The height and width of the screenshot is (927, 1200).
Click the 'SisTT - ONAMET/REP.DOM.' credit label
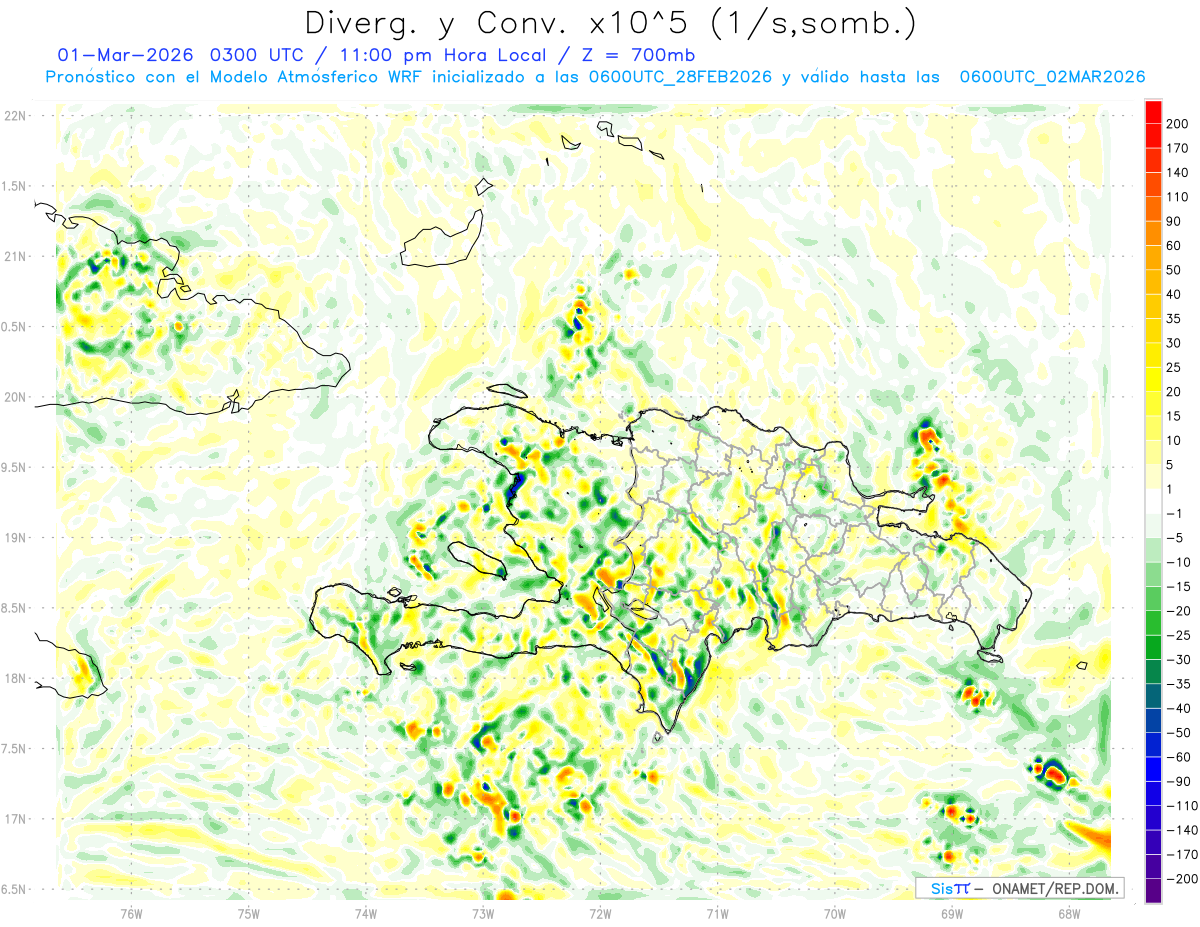[1022, 888]
